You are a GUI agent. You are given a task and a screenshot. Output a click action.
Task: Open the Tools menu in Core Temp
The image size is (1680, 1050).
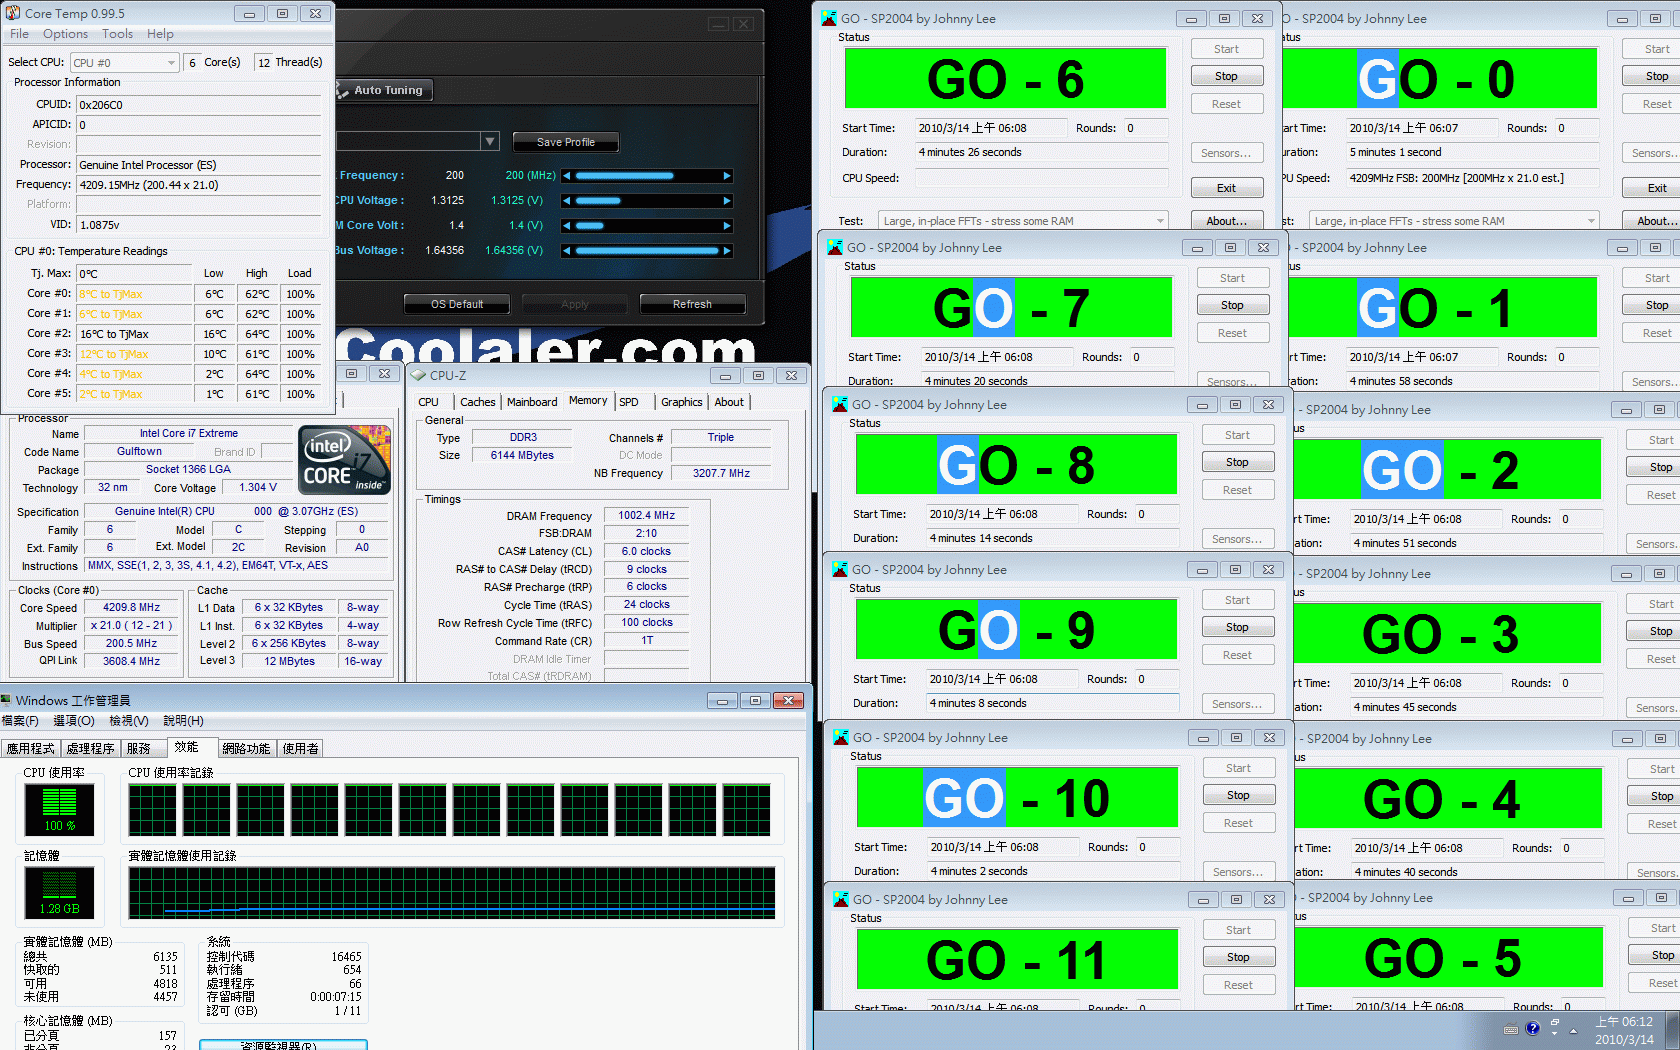[x=117, y=34]
